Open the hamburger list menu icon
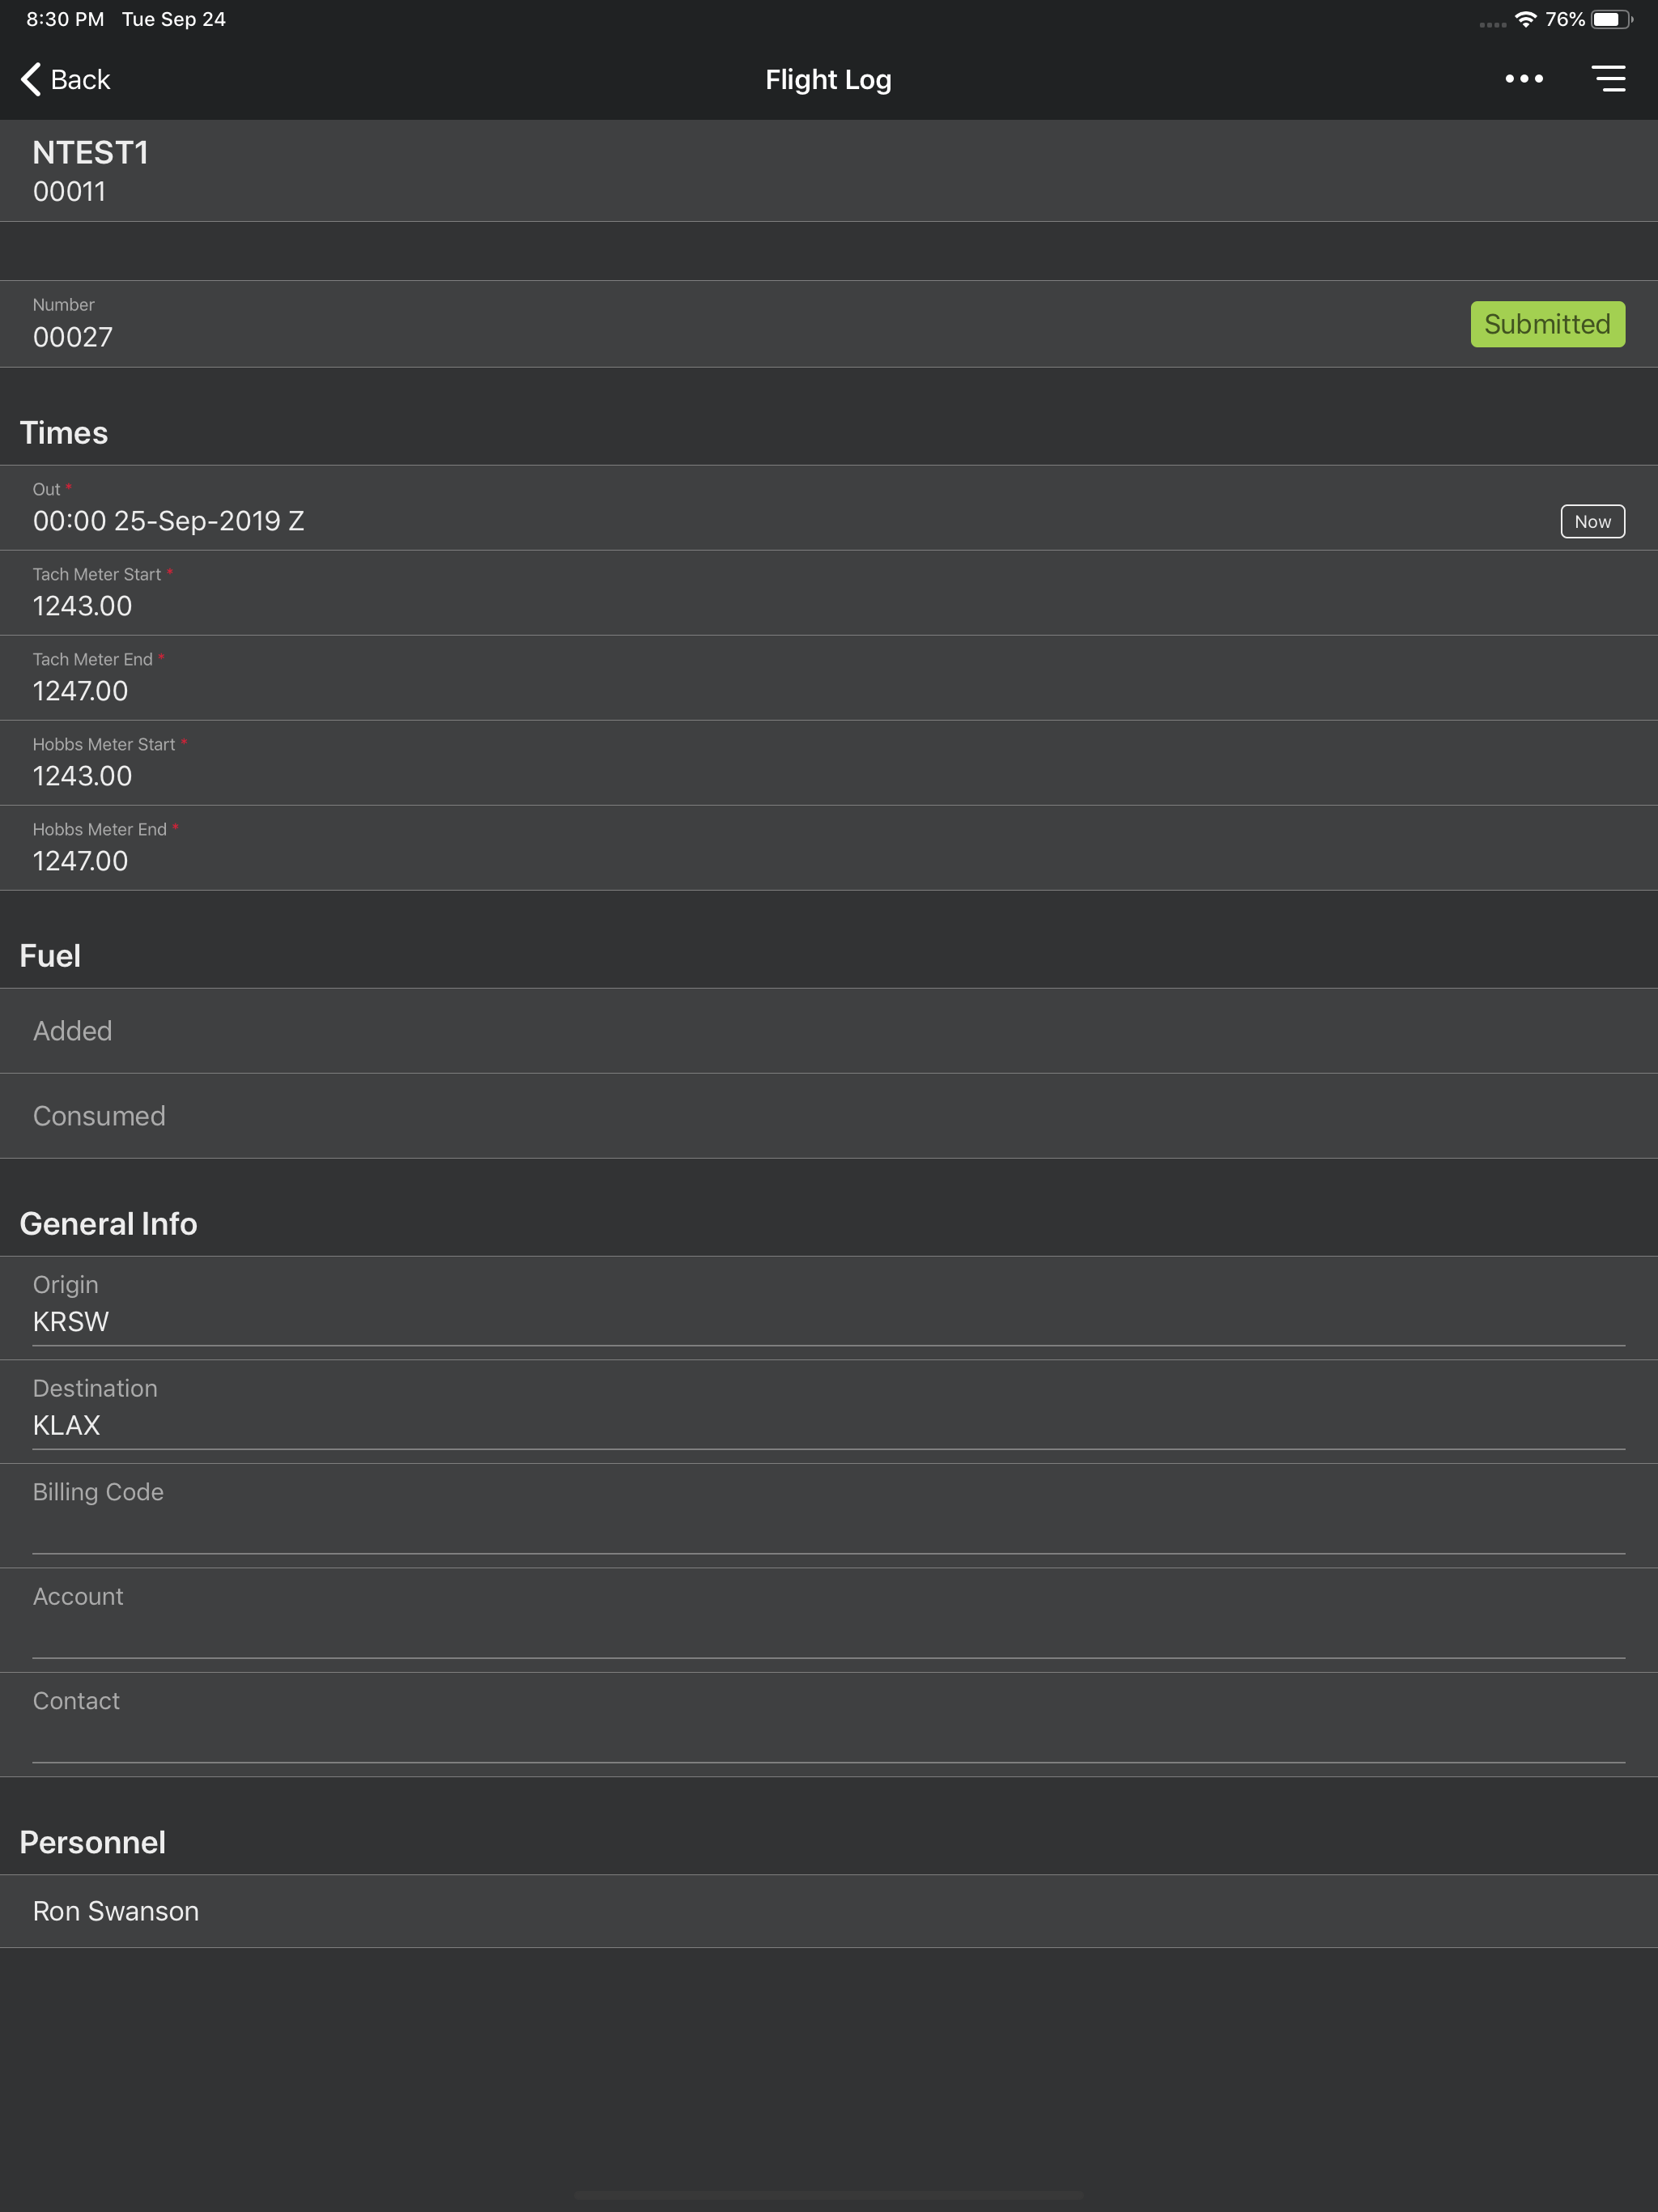This screenshot has height=2212, width=1658. [1608, 79]
